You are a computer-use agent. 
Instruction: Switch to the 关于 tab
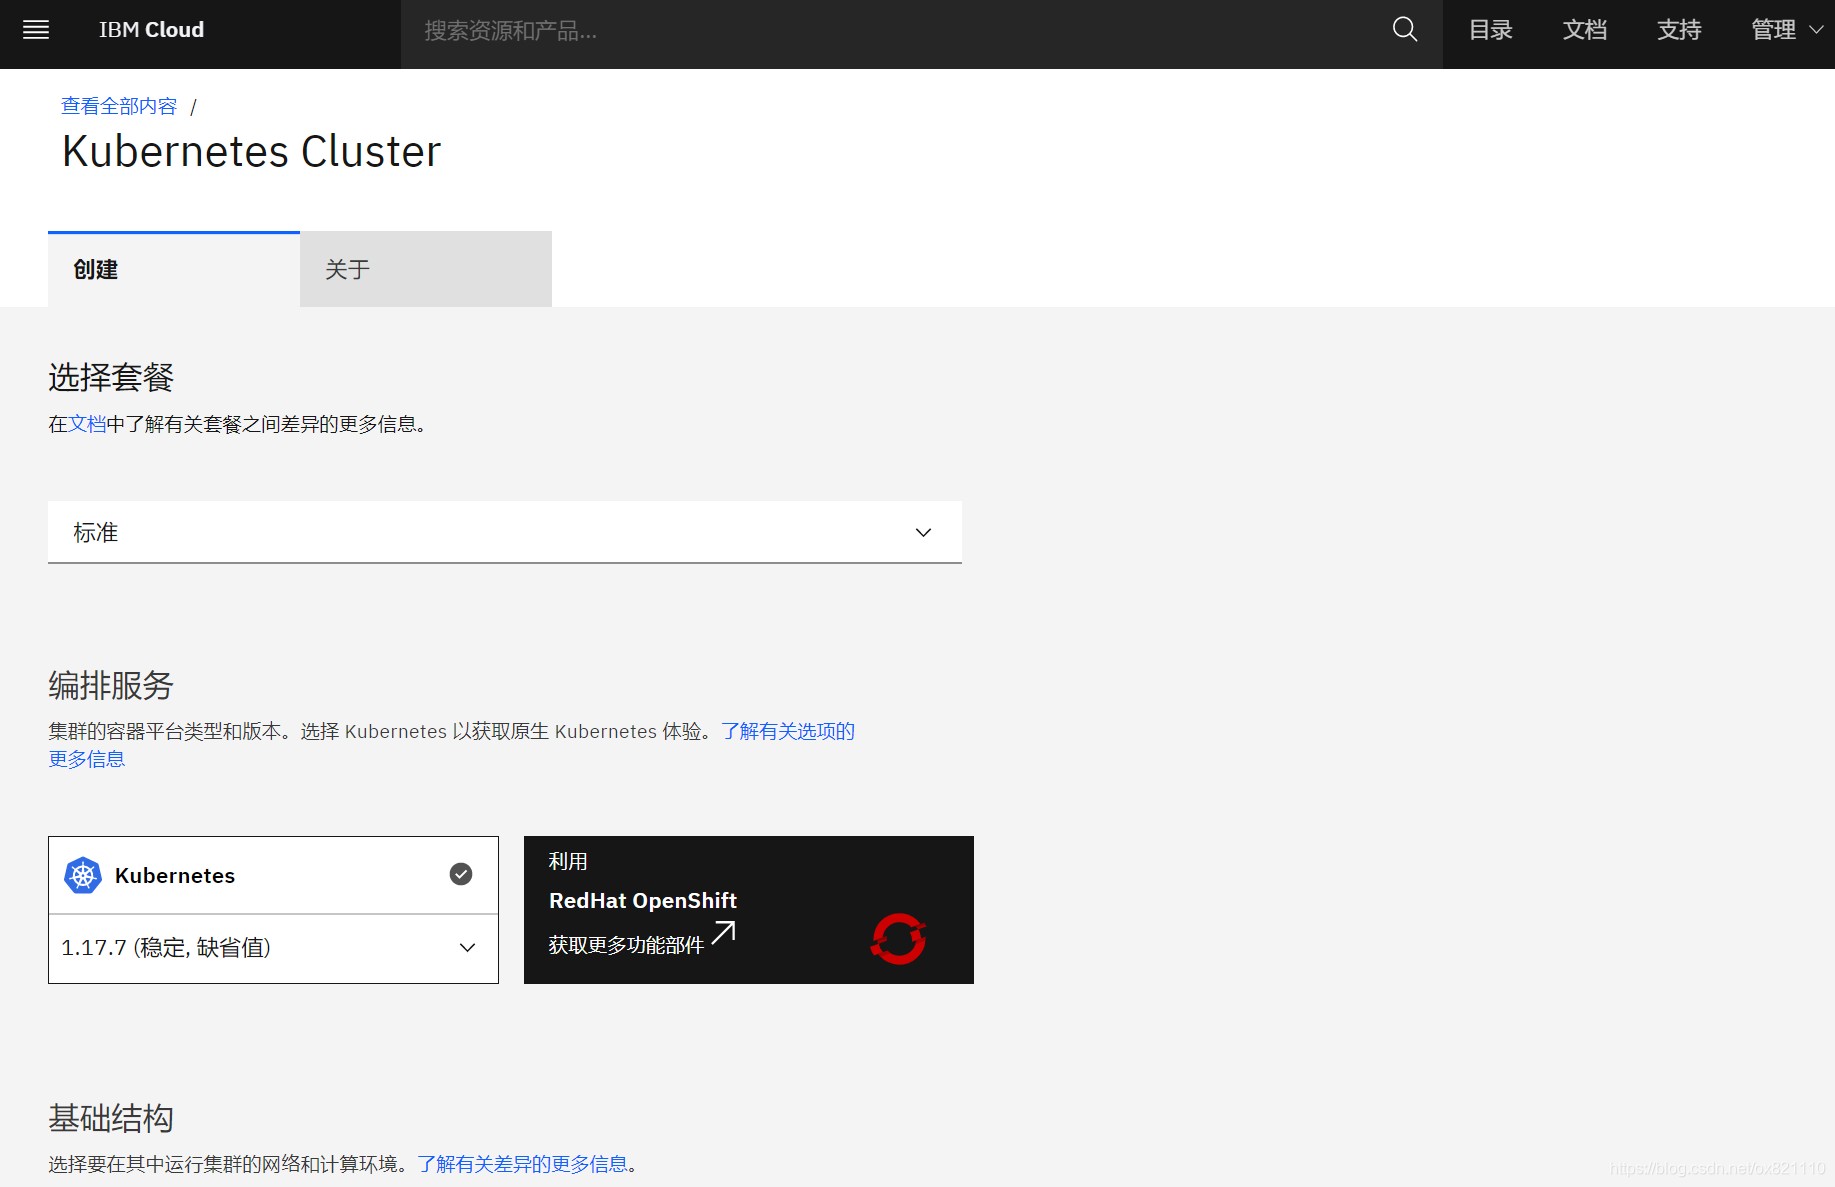[426, 269]
